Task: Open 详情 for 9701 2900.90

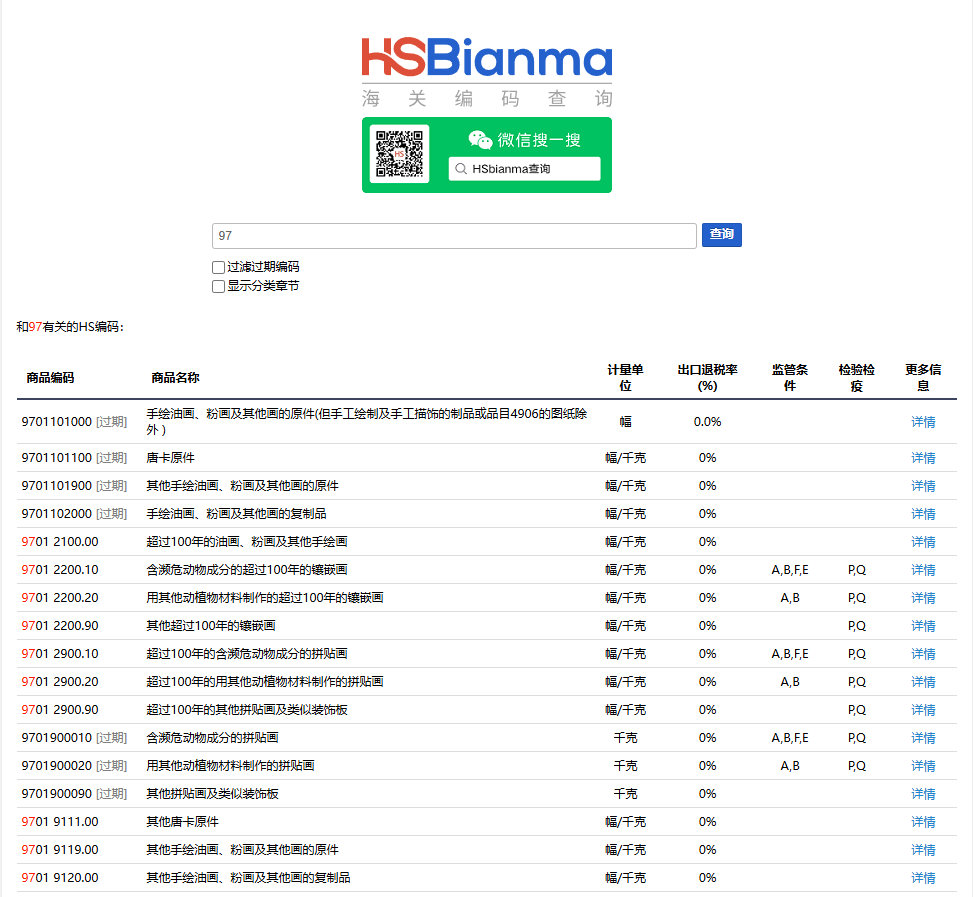Action: 922,710
